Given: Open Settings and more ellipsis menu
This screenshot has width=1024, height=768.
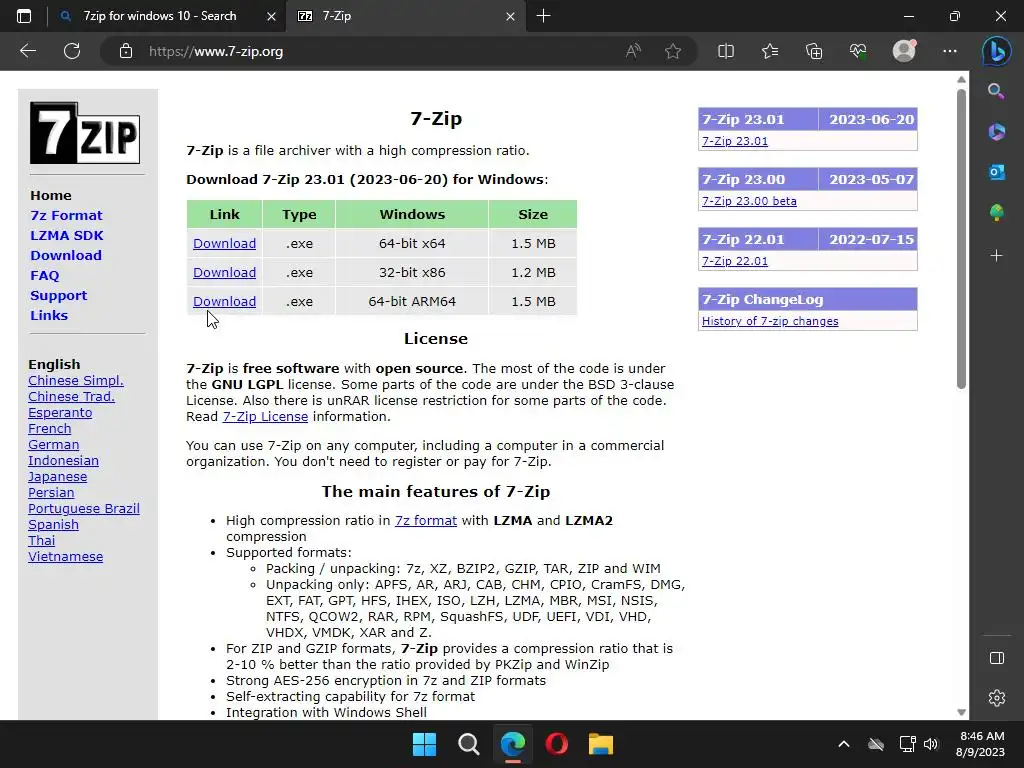Looking at the screenshot, I should pyautogui.click(x=950, y=51).
